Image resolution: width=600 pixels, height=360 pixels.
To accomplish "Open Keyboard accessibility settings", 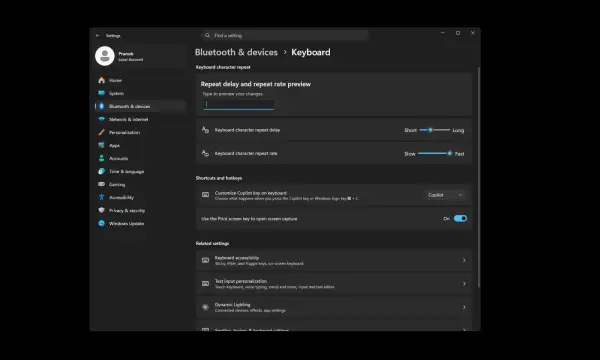I will click(334, 261).
